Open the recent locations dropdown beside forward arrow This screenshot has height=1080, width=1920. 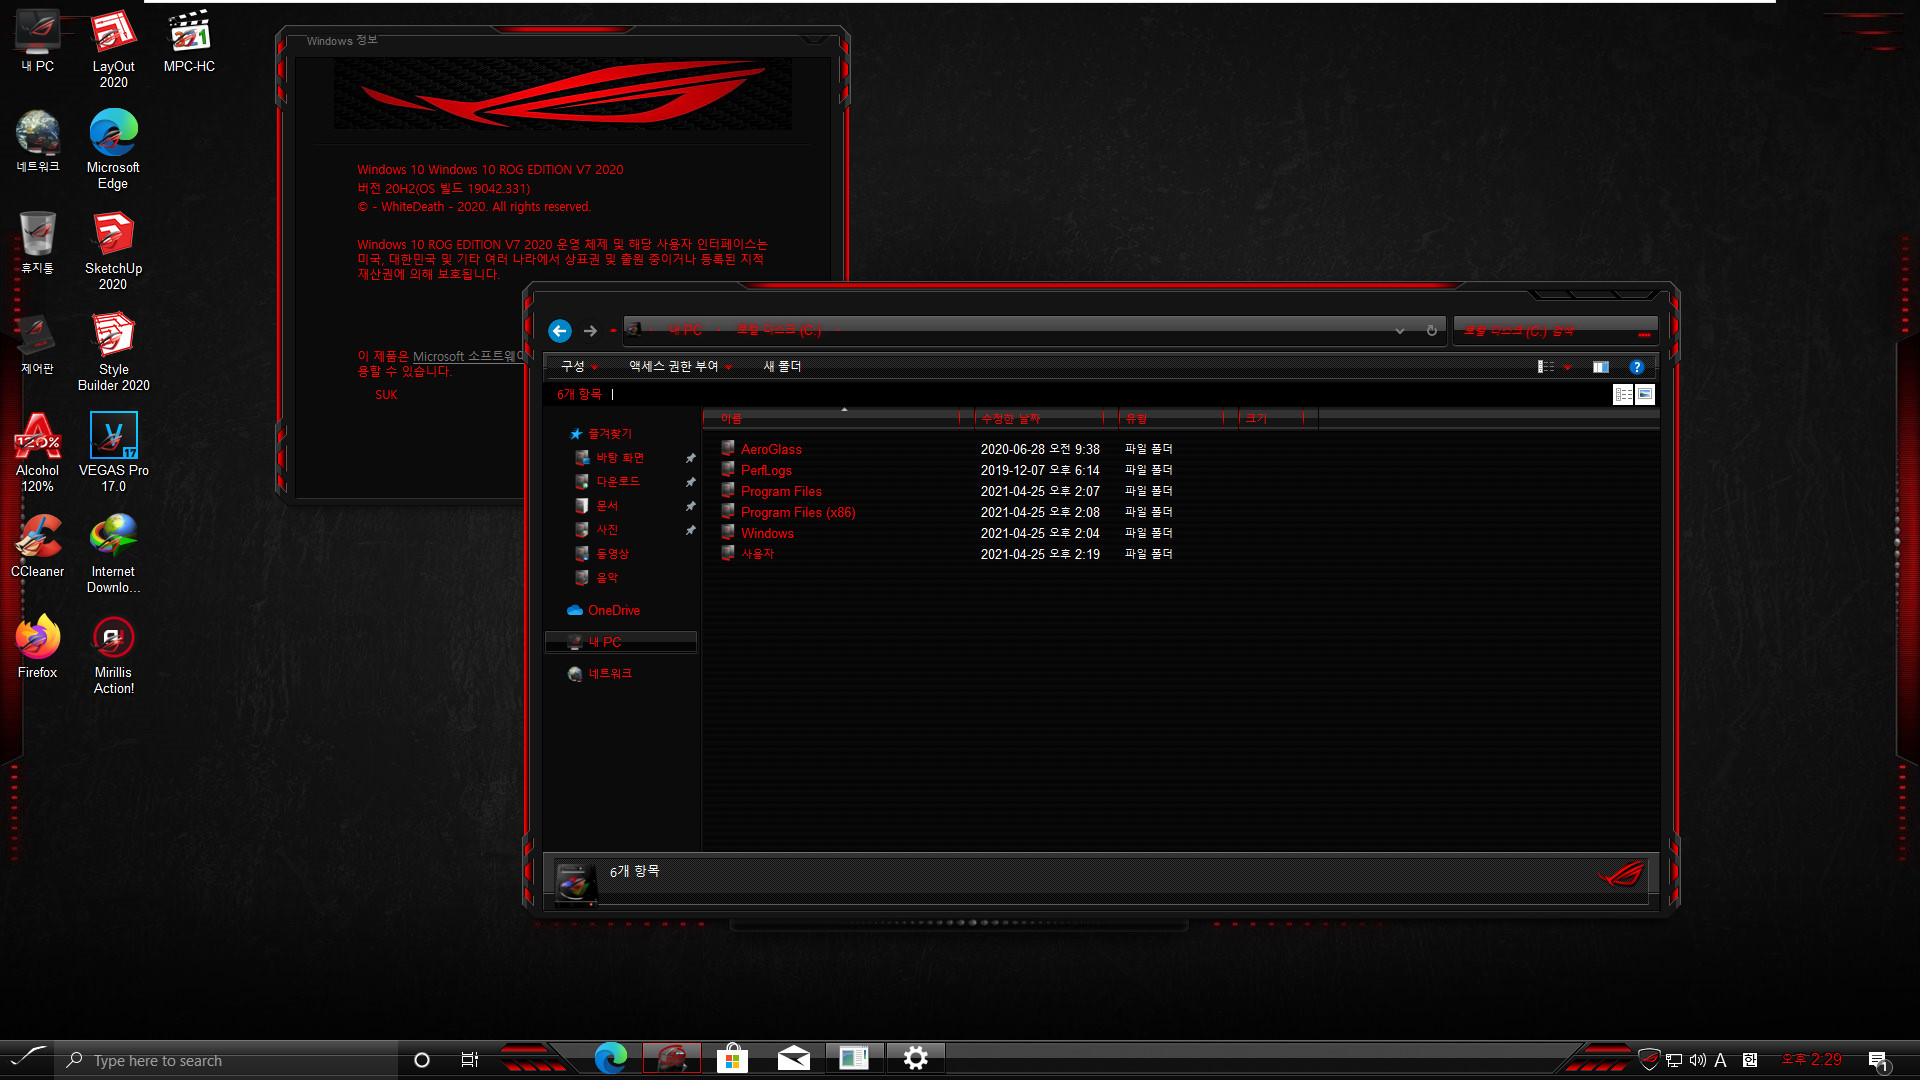(613, 331)
